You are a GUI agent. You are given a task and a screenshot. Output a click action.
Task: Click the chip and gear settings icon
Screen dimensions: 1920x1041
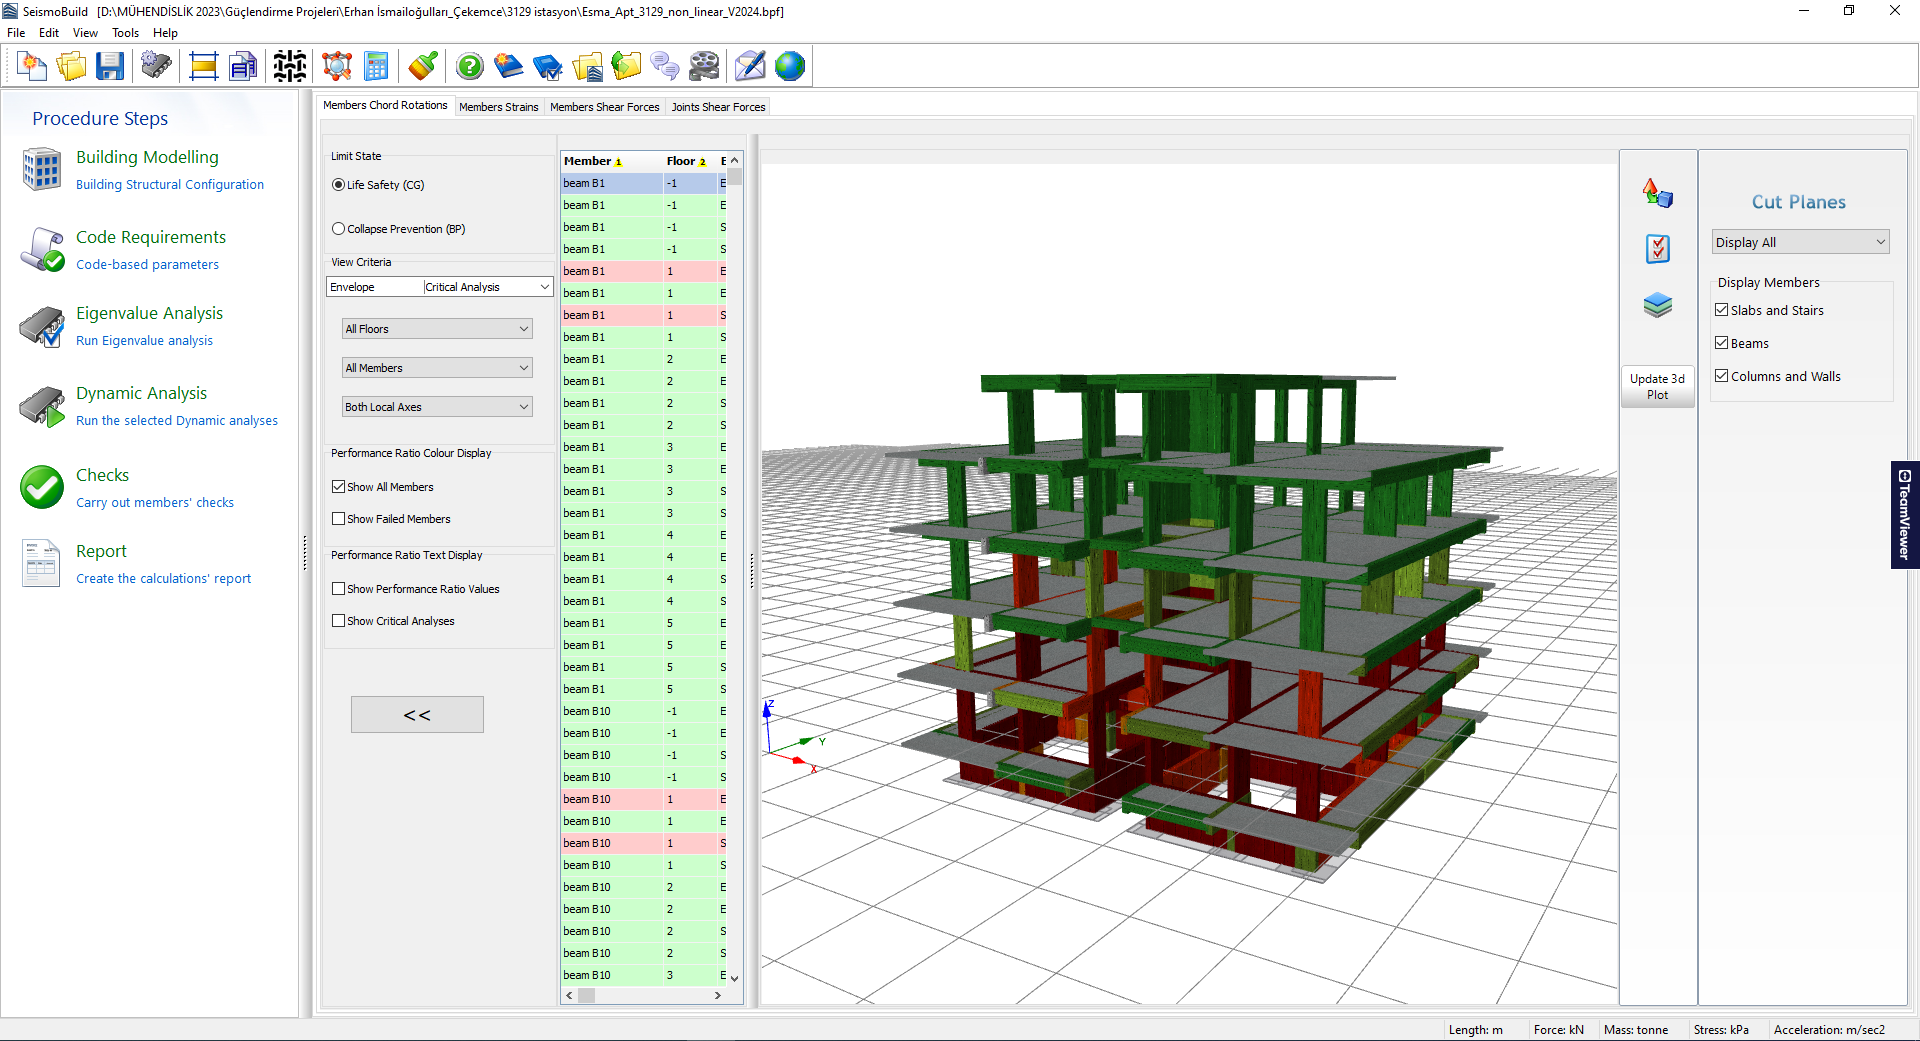coord(156,67)
